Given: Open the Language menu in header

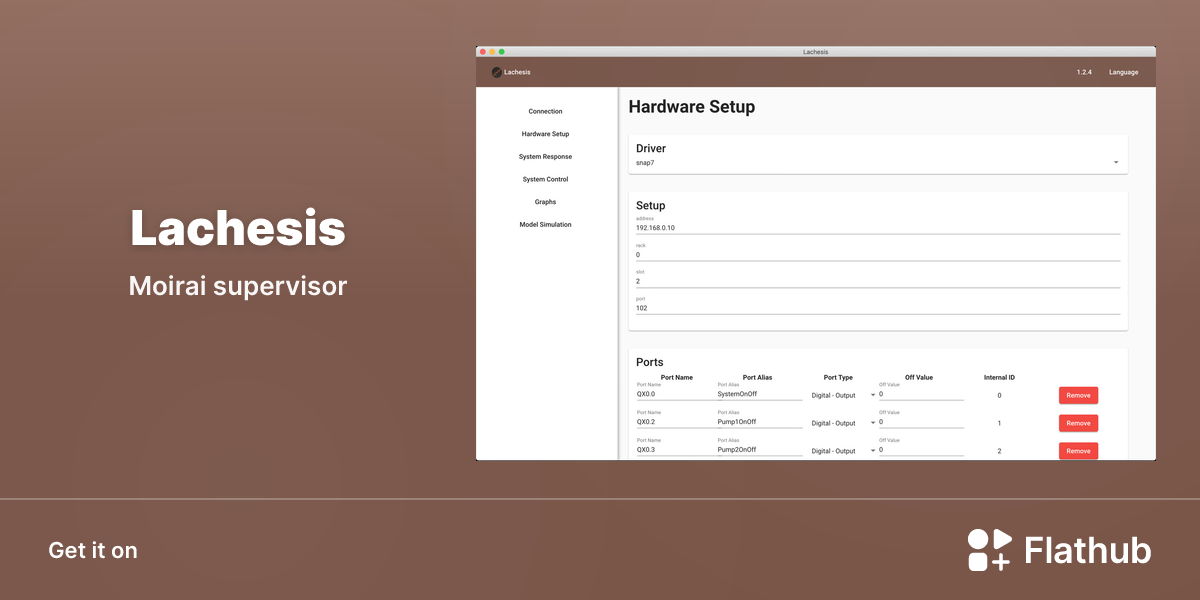Looking at the screenshot, I should pyautogui.click(x=1123, y=72).
